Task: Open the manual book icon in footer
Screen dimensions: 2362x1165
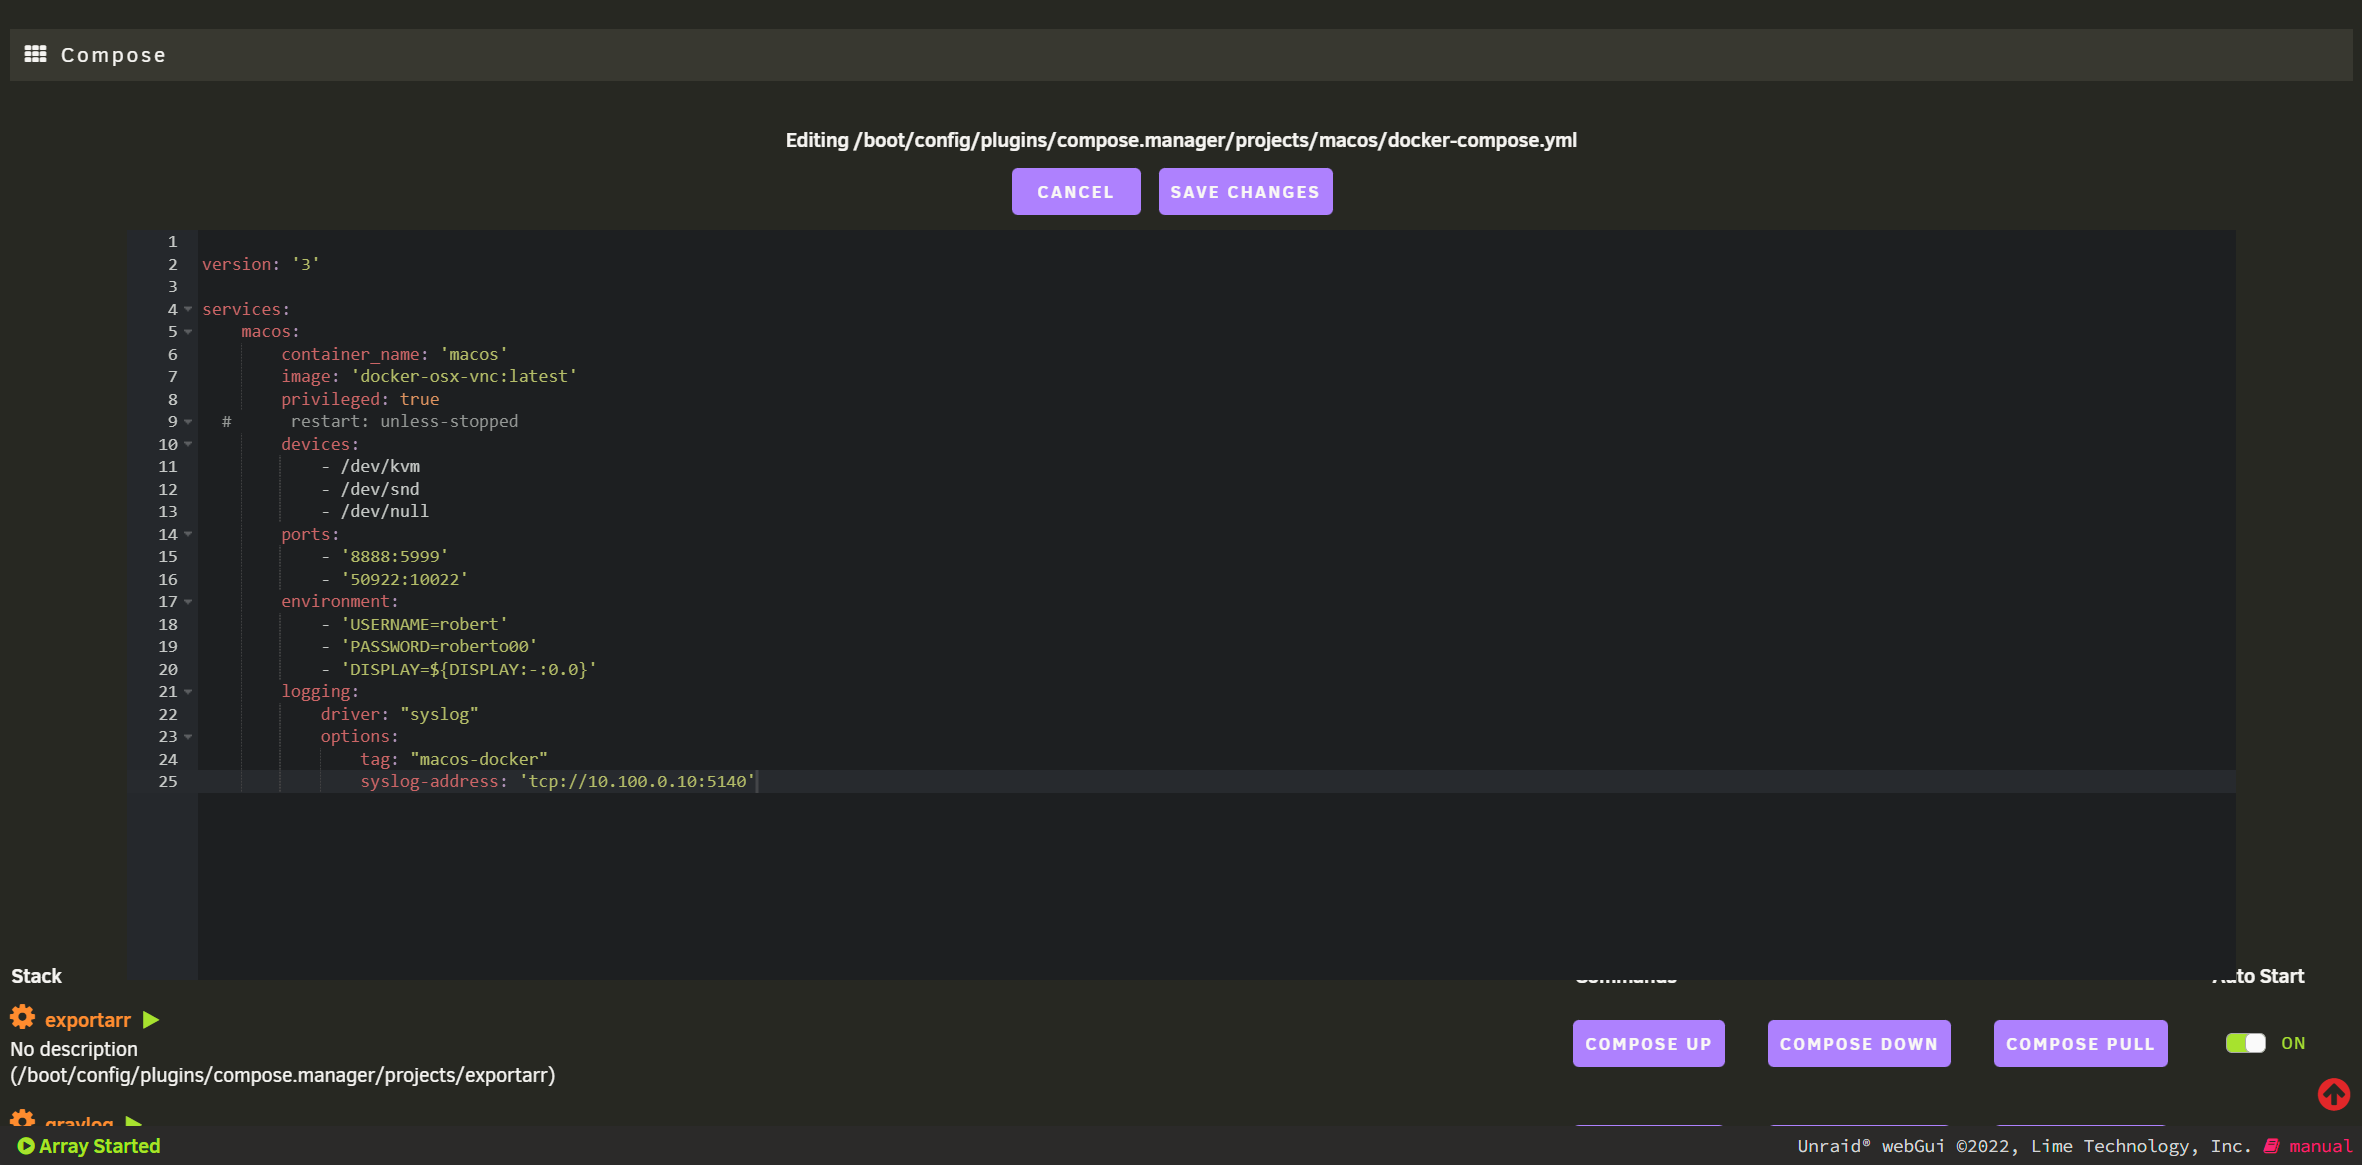Action: click(2272, 1146)
